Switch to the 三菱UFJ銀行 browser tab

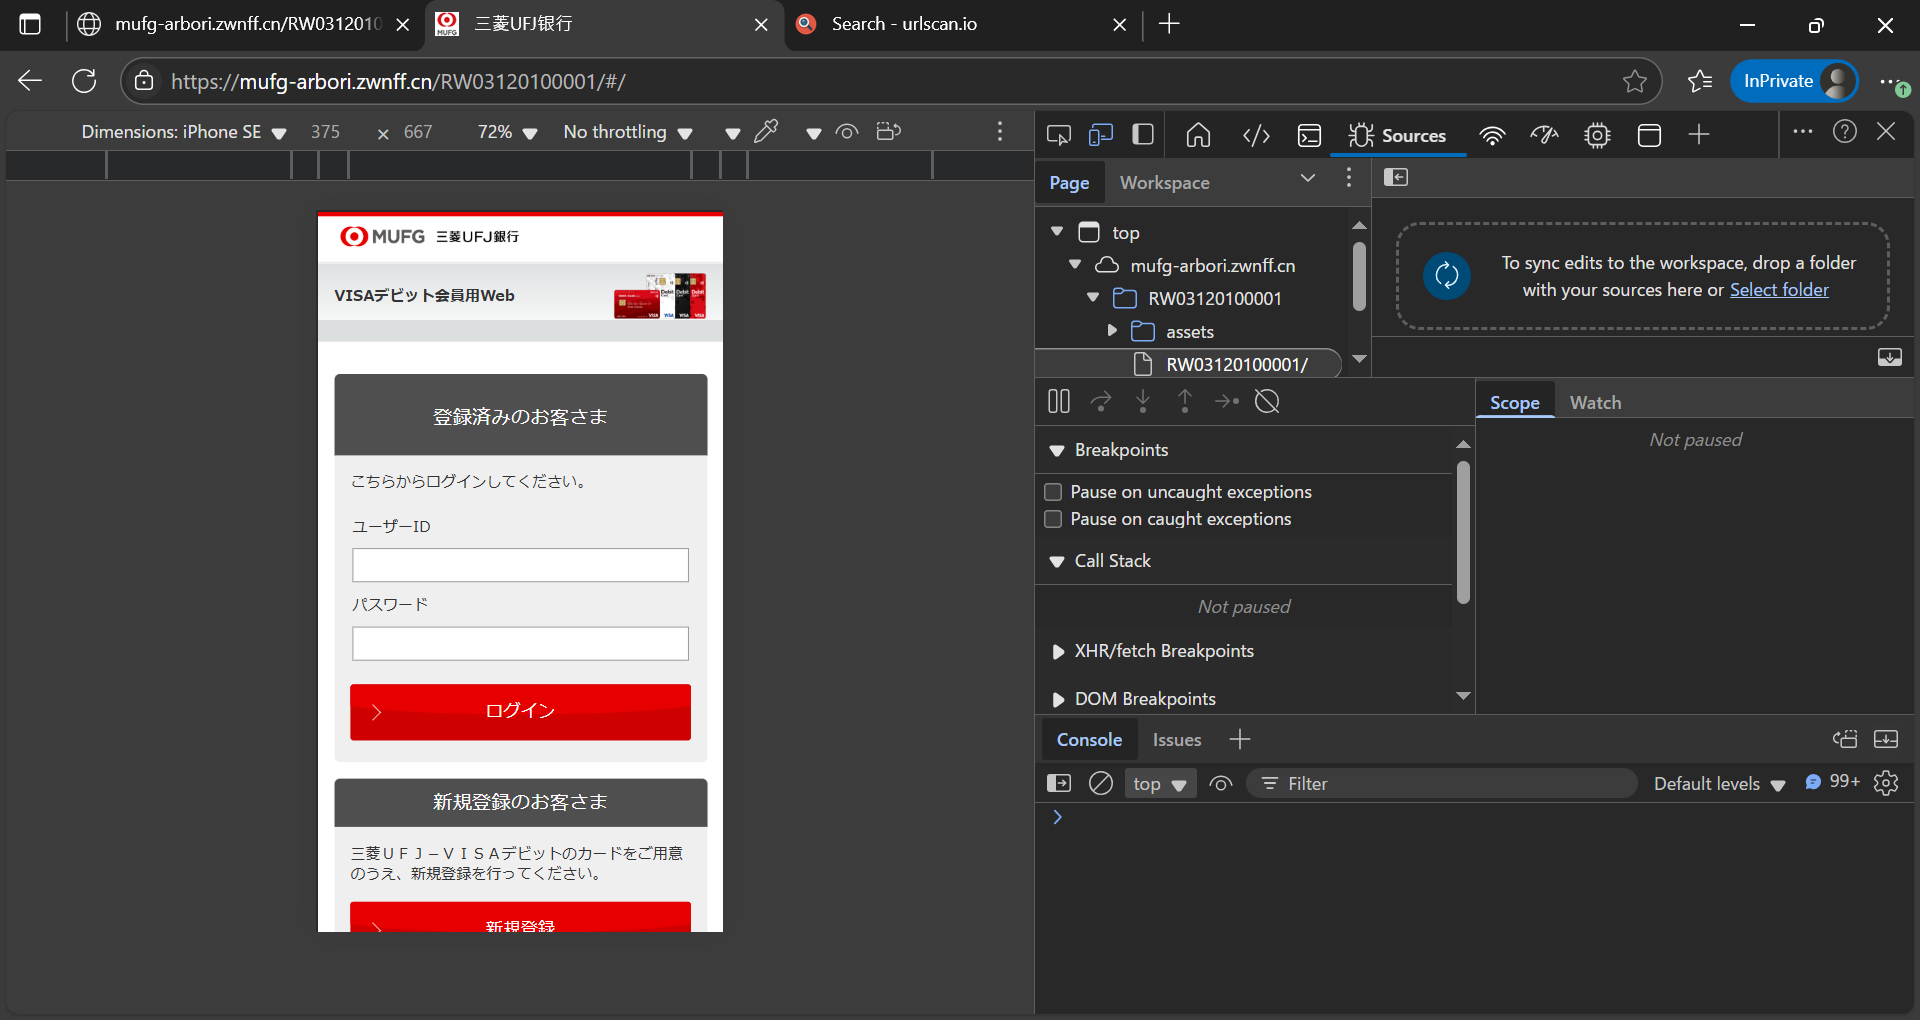click(x=603, y=24)
